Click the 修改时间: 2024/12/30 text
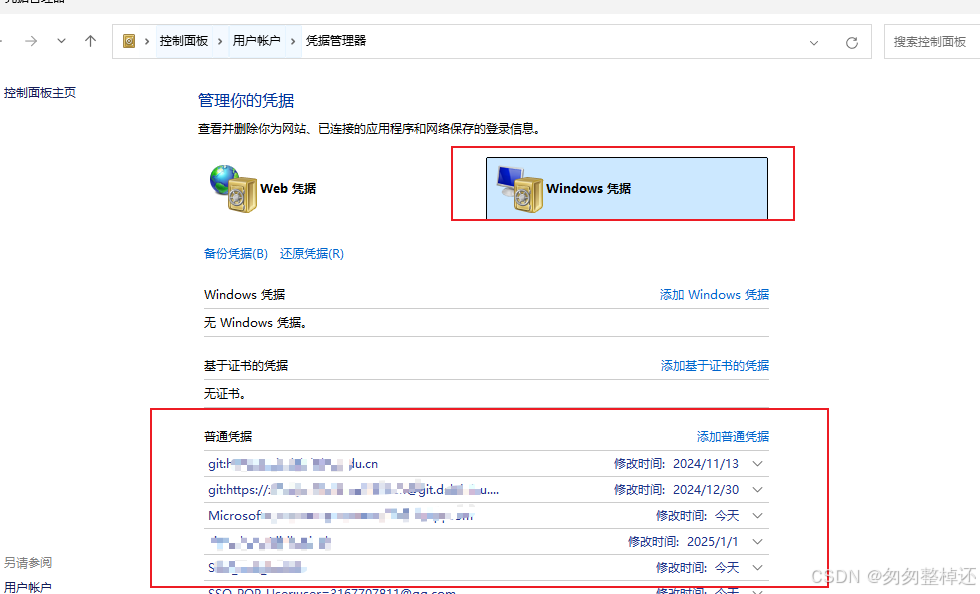The height and width of the screenshot is (594, 980). point(676,490)
